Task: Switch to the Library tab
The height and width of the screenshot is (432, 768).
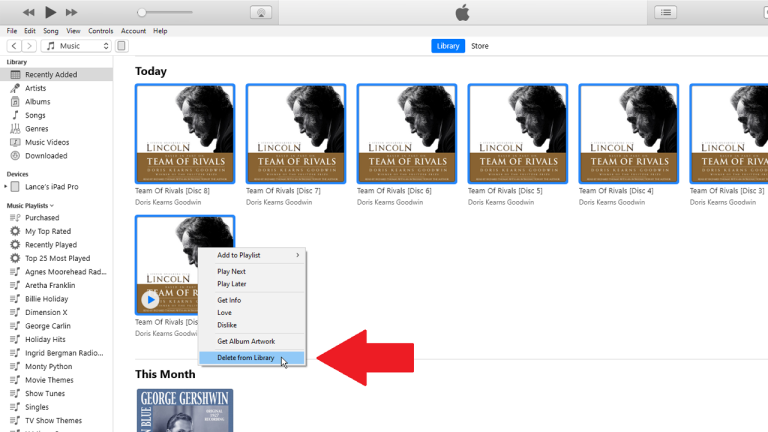Action: tap(448, 46)
